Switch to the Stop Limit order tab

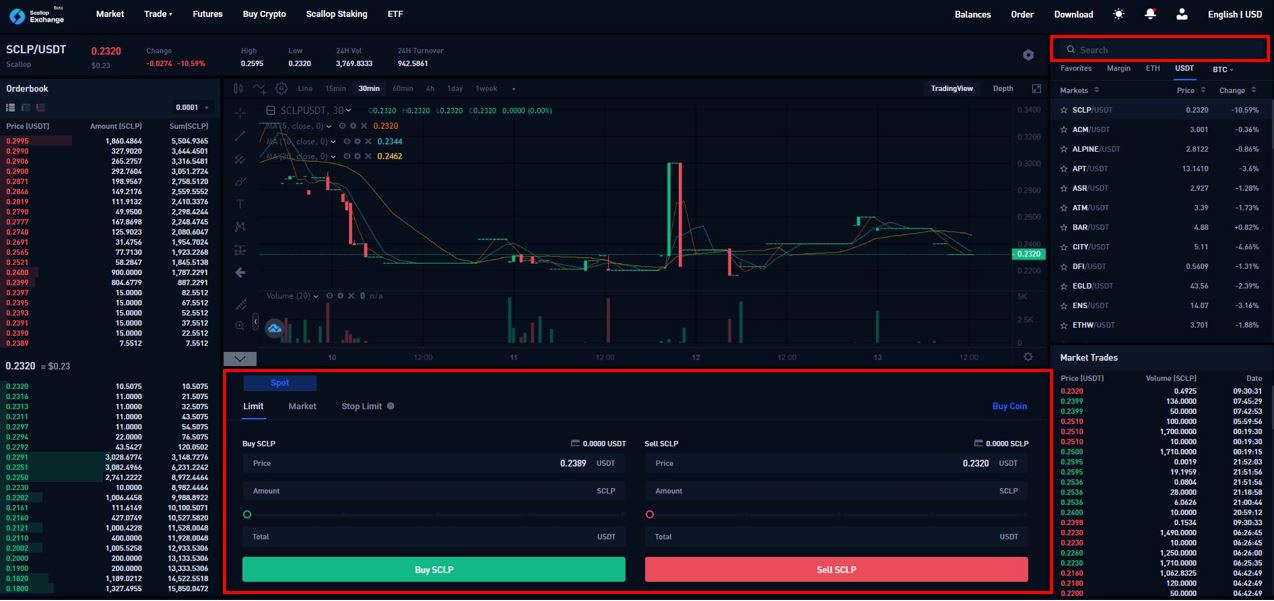coord(361,406)
